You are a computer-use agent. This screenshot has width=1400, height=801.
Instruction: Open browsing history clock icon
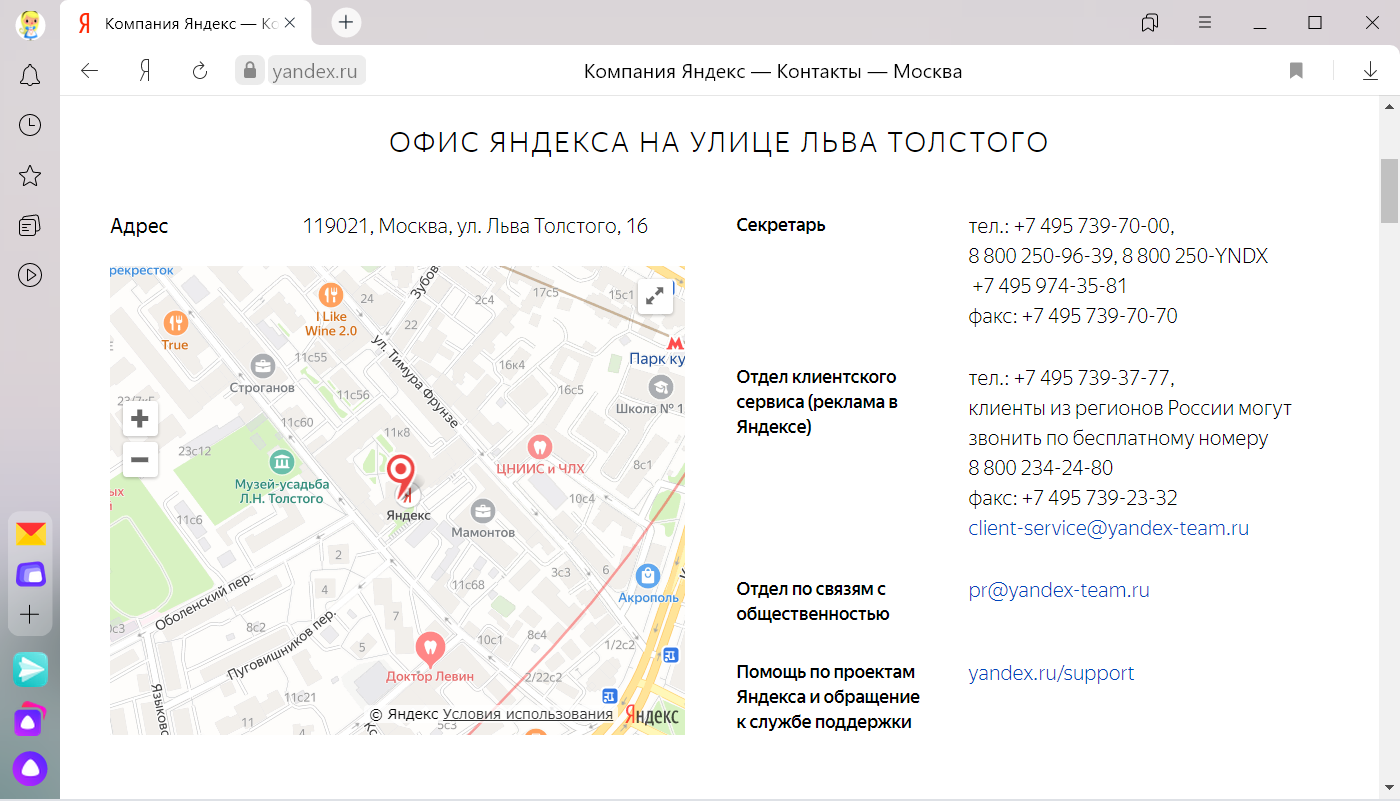click(30, 125)
